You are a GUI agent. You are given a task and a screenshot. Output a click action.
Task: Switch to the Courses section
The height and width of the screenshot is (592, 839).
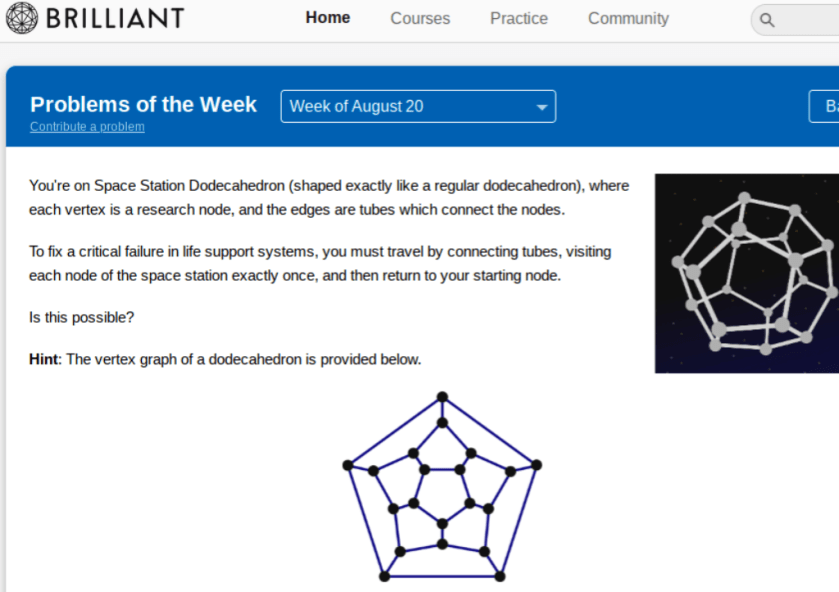(x=420, y=18)
